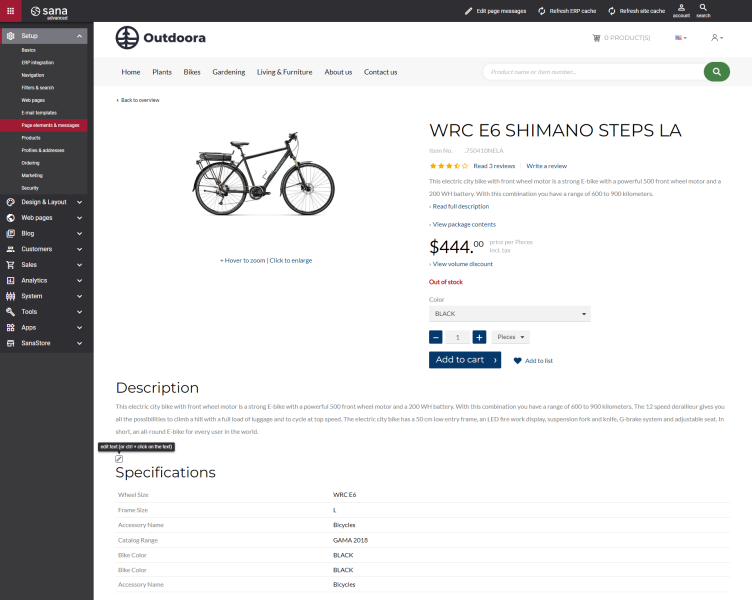Click the Analytics chart icon
Viewport: 752px width, 600px height.
coord(11,281)
